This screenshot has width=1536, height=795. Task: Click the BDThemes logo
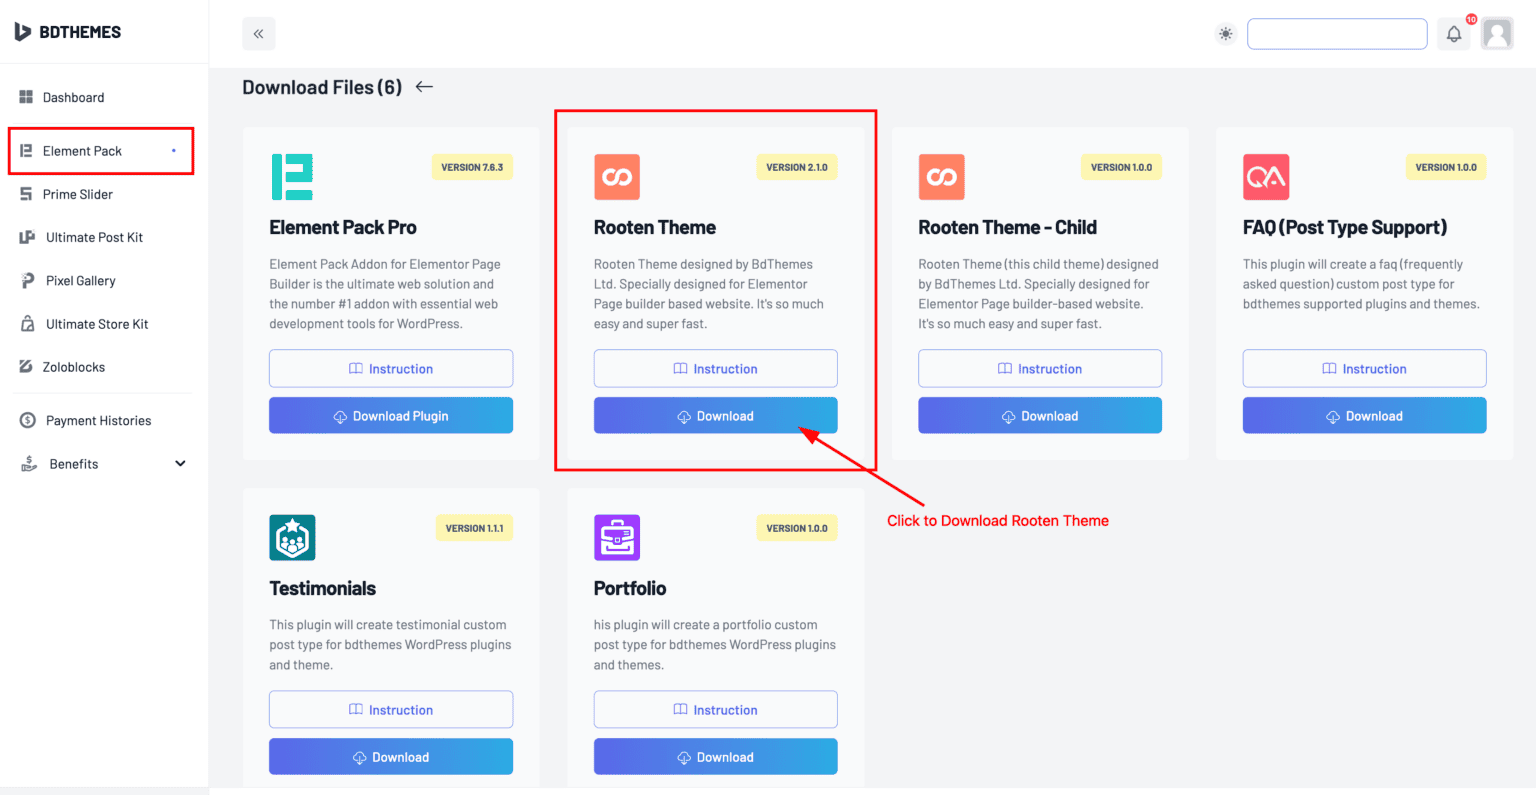pos(67,32)
